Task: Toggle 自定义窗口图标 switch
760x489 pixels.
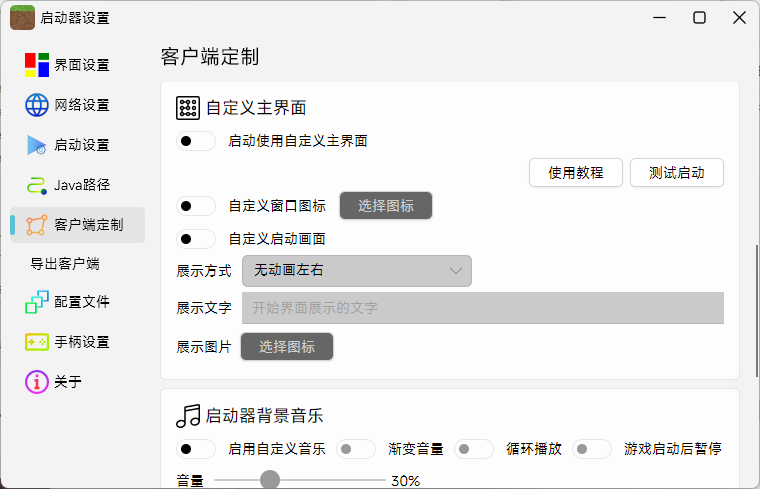Action: click(196, 206)
